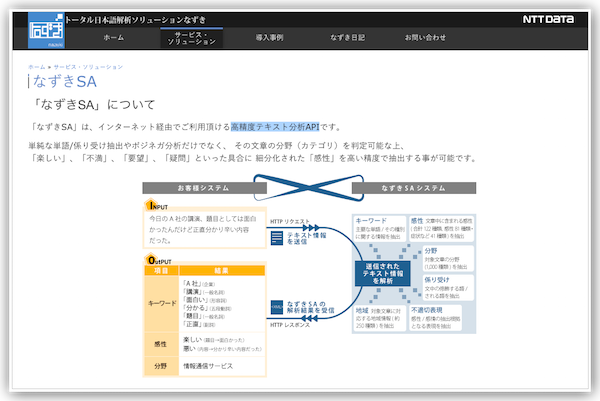The height and width of the screenshot is (401, 600).
Task: Click the HTTP リクエスト label
Action: 290,222
